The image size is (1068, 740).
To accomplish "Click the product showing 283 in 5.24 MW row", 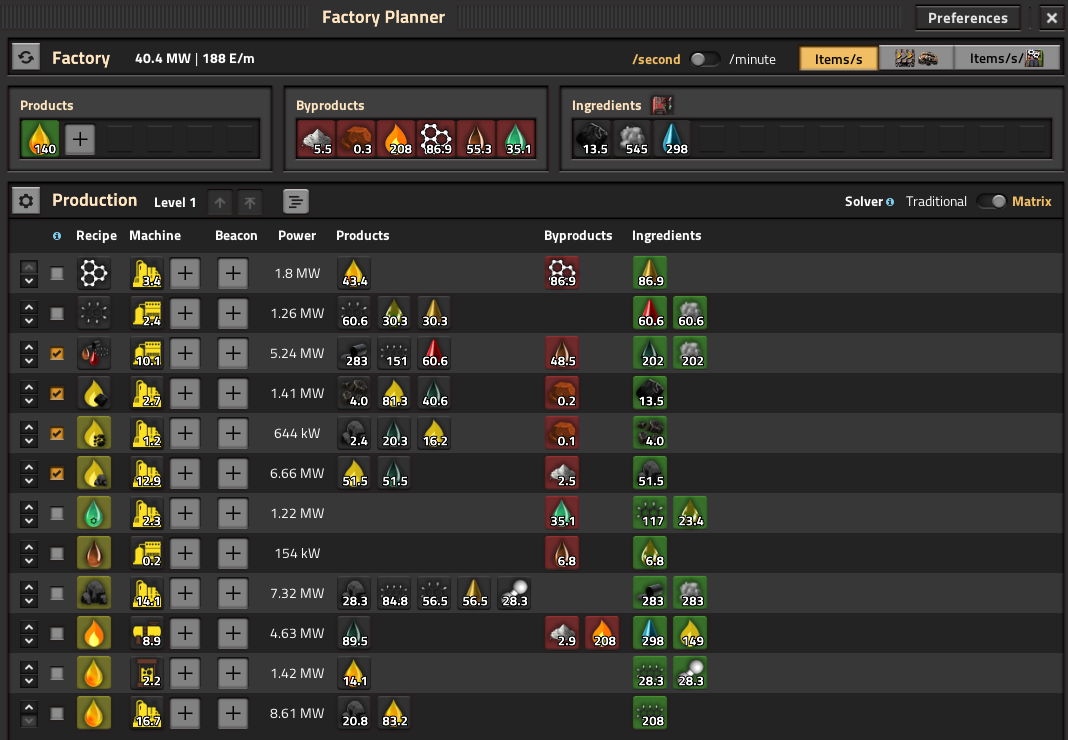I will [x=354, y=354].
